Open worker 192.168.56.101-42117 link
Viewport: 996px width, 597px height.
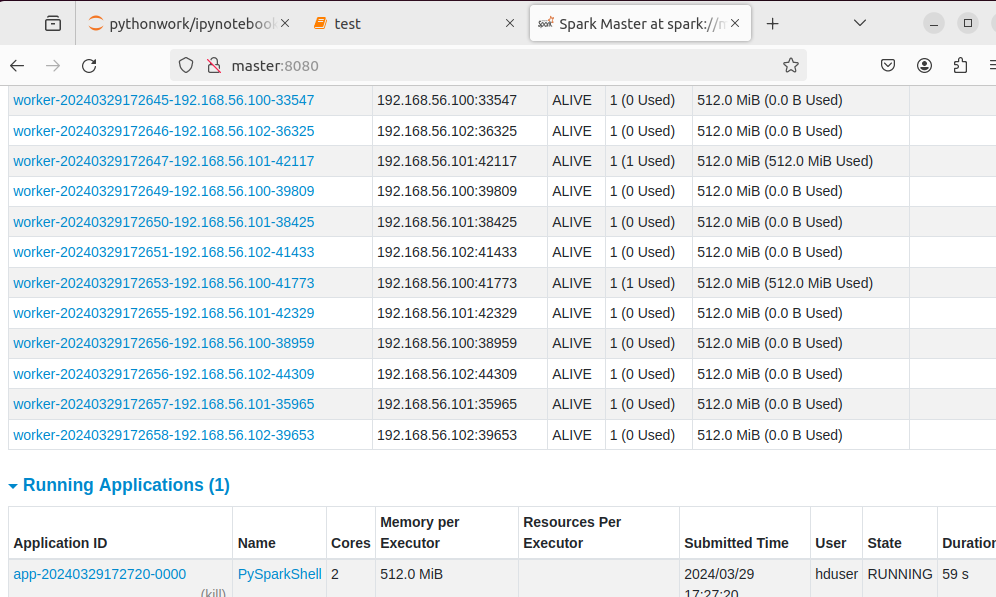(164, 161)
